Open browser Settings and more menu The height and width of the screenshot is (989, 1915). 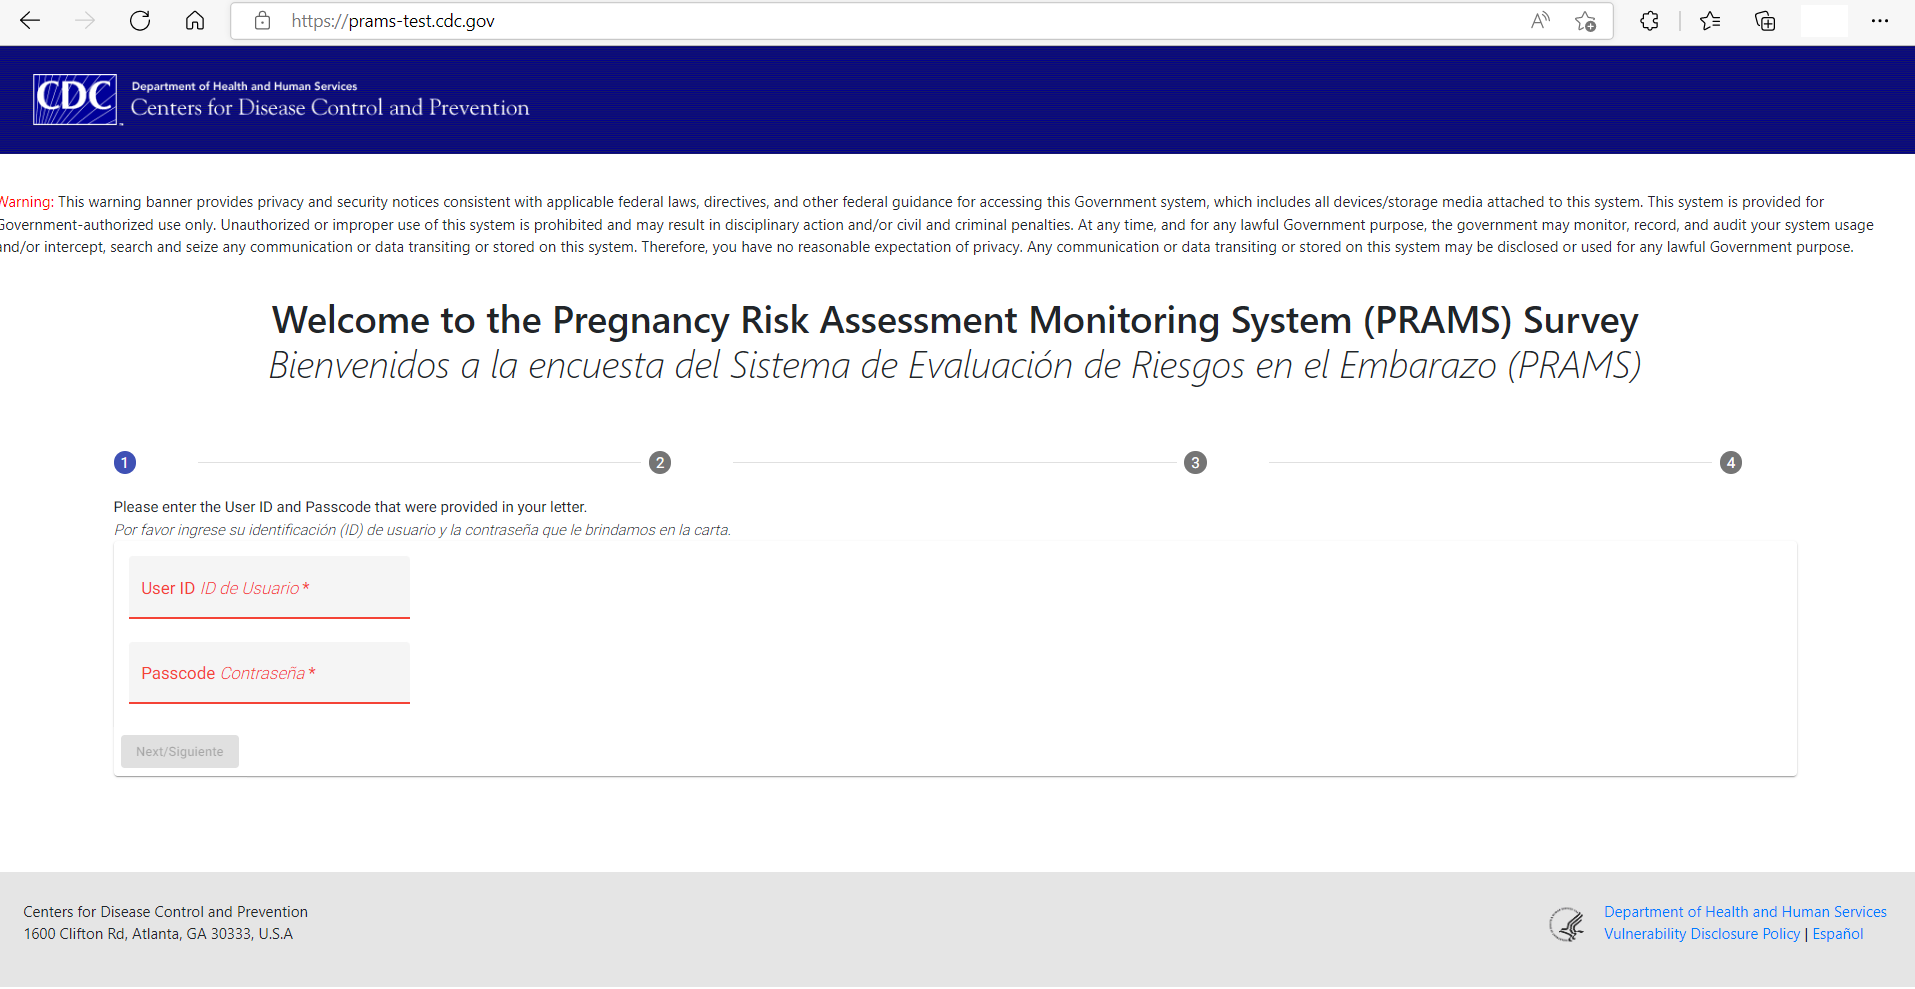1880,21
